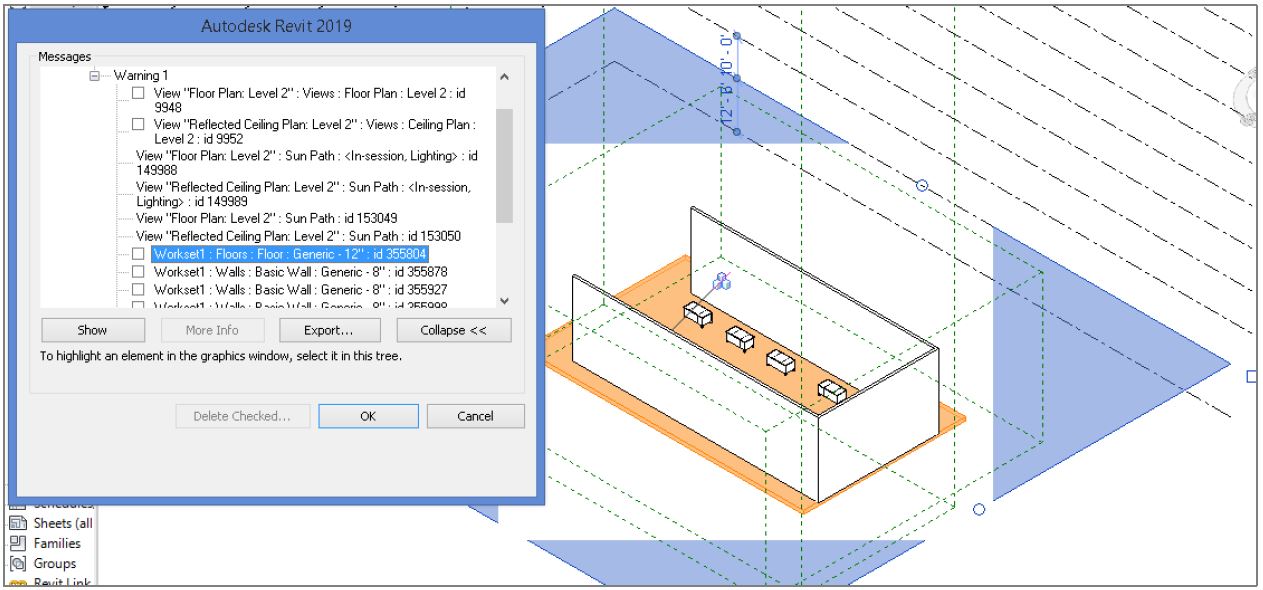Screen dimensions: 1263x590
Task: Check the Floor Plan Level 2 id 9948 box
Action: (138, 93)
